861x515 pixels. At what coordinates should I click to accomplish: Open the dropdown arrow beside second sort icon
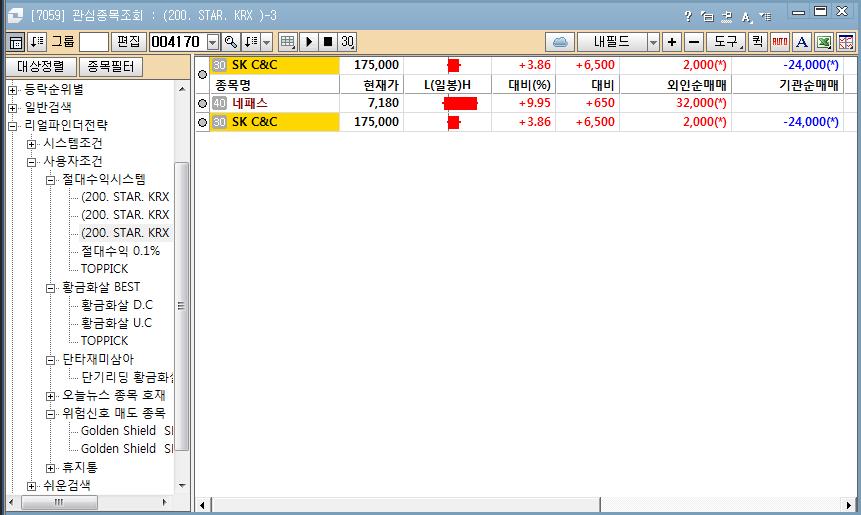(266, 42)
